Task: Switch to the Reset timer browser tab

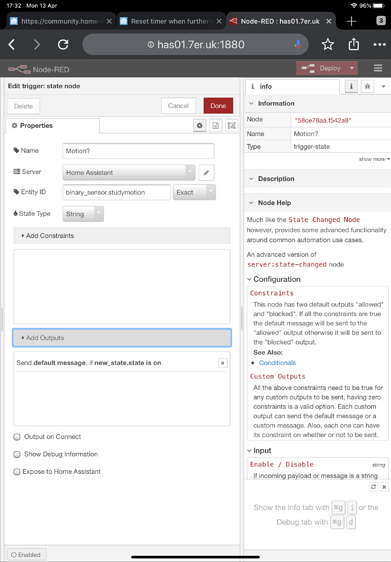Action: coord(171,22)
